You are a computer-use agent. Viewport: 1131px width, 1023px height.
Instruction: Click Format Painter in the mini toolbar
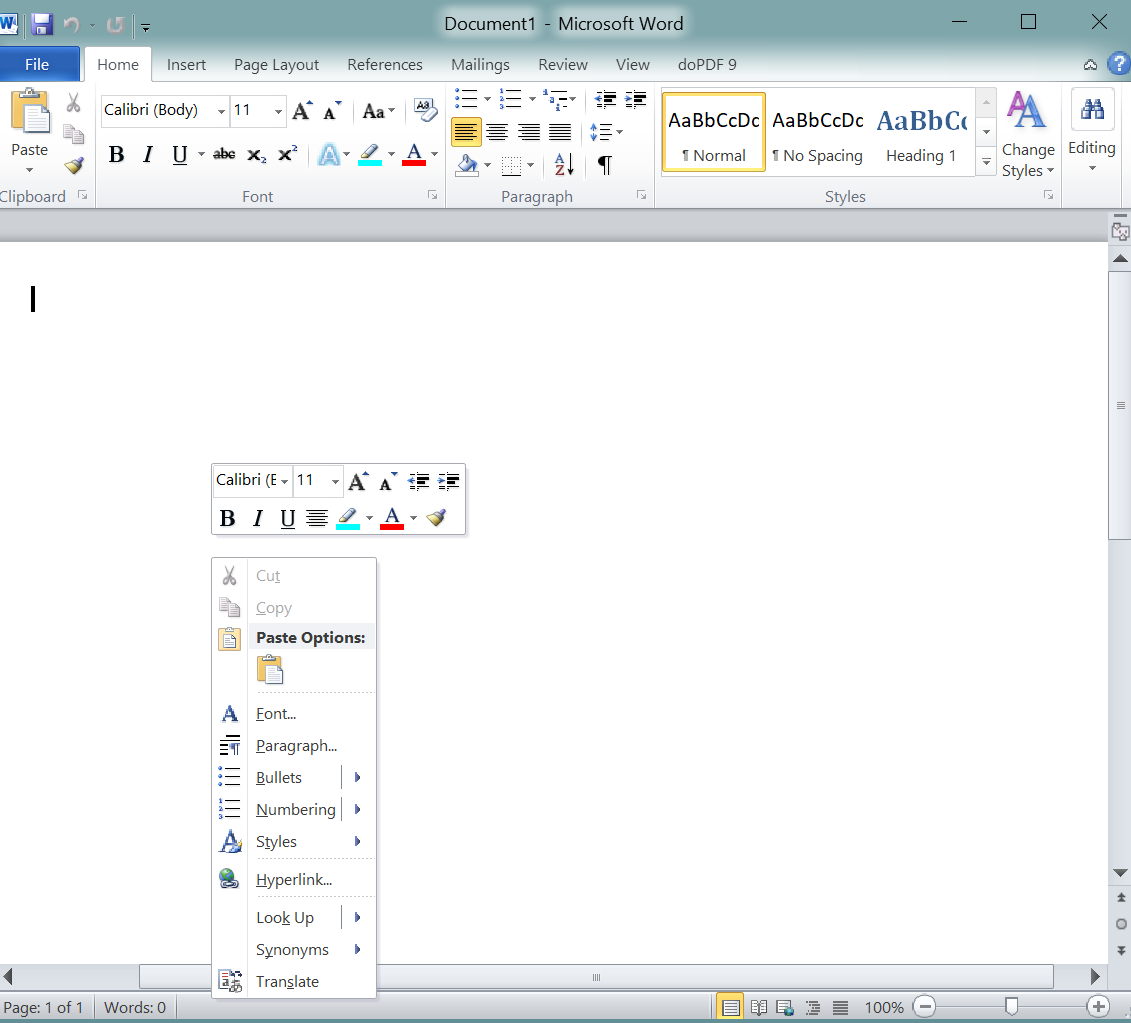pyautogui.click(x=436, y=517)
